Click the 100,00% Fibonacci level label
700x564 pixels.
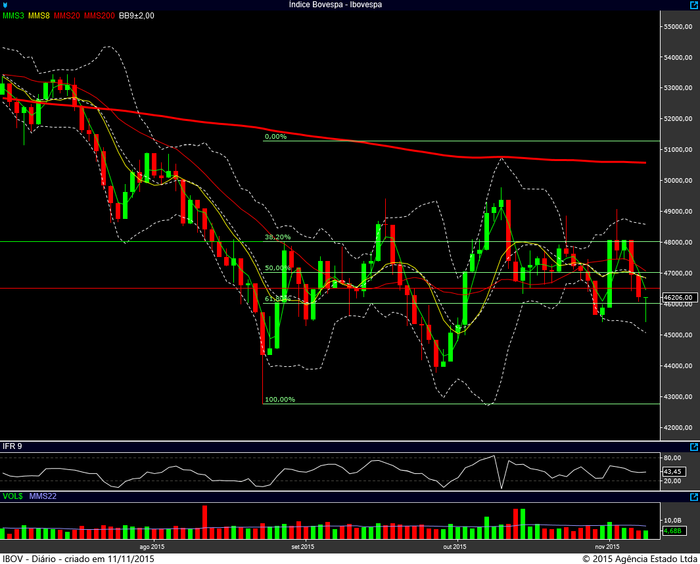(279, 400)
